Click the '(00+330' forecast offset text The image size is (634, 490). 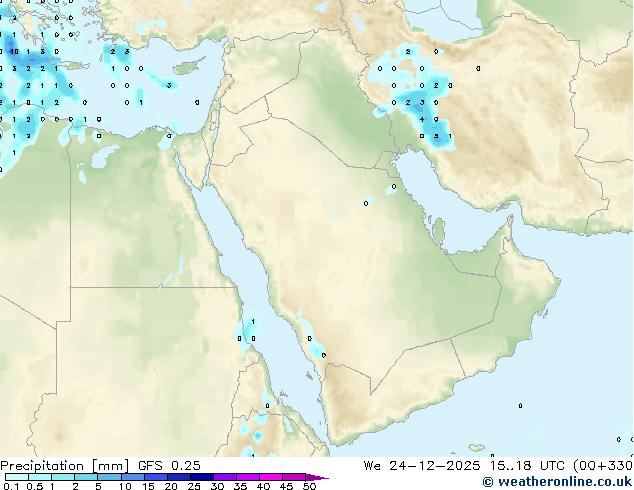603,466
